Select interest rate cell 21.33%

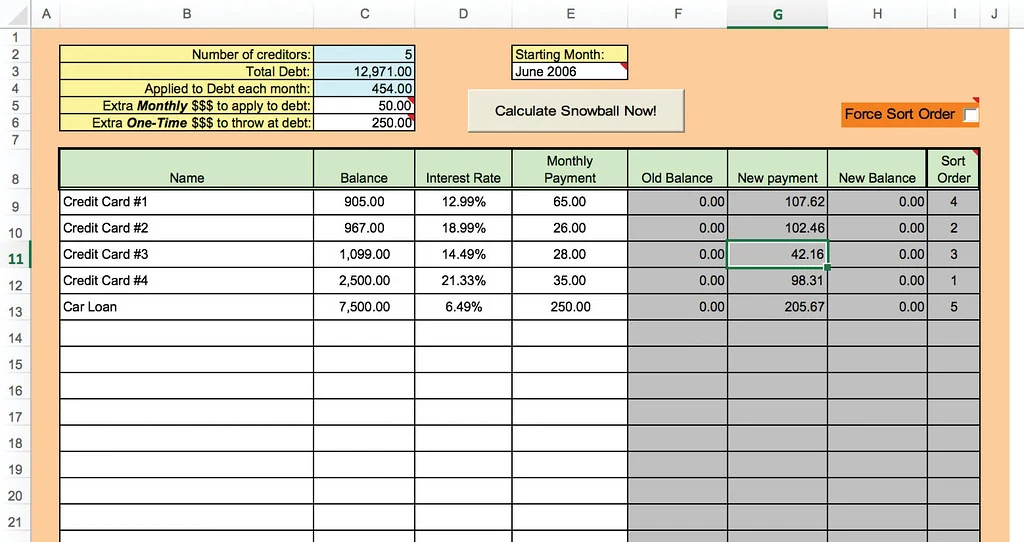click(x=464, y=280)
